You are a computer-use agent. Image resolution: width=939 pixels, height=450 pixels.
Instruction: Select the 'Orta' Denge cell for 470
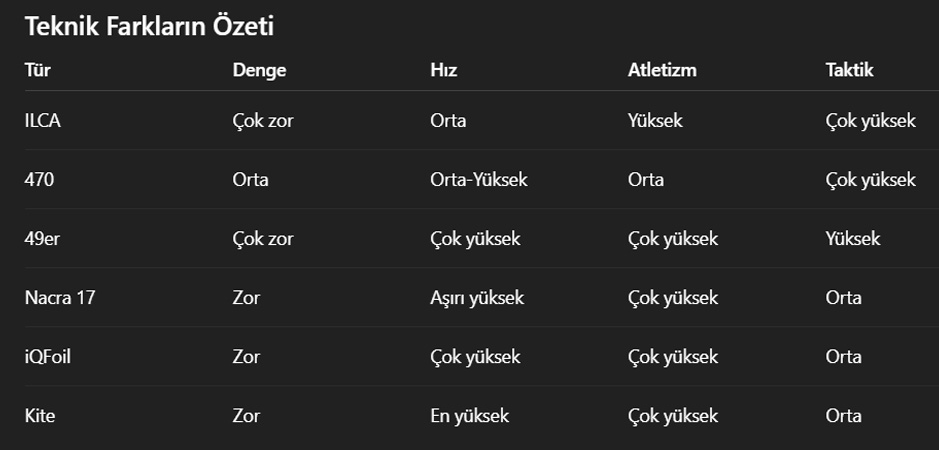click(x=250, y=180)
